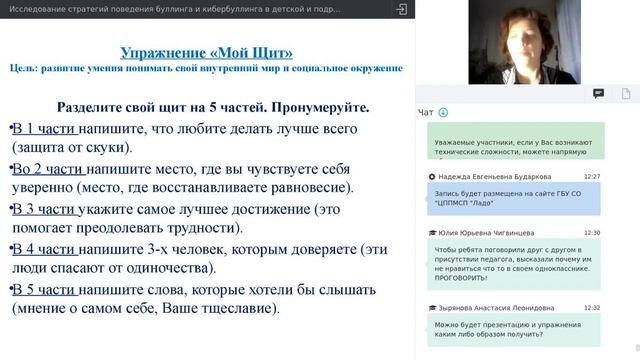640x360 pixels.
Task: Click the underlined text "В 4 части"
Action: [45, 249]
